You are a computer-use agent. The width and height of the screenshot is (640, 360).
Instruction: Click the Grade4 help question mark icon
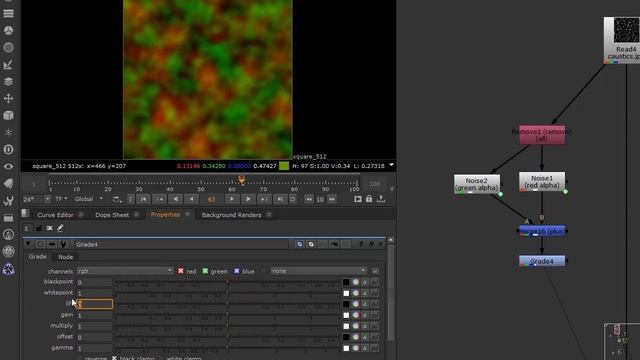(361, 244)
